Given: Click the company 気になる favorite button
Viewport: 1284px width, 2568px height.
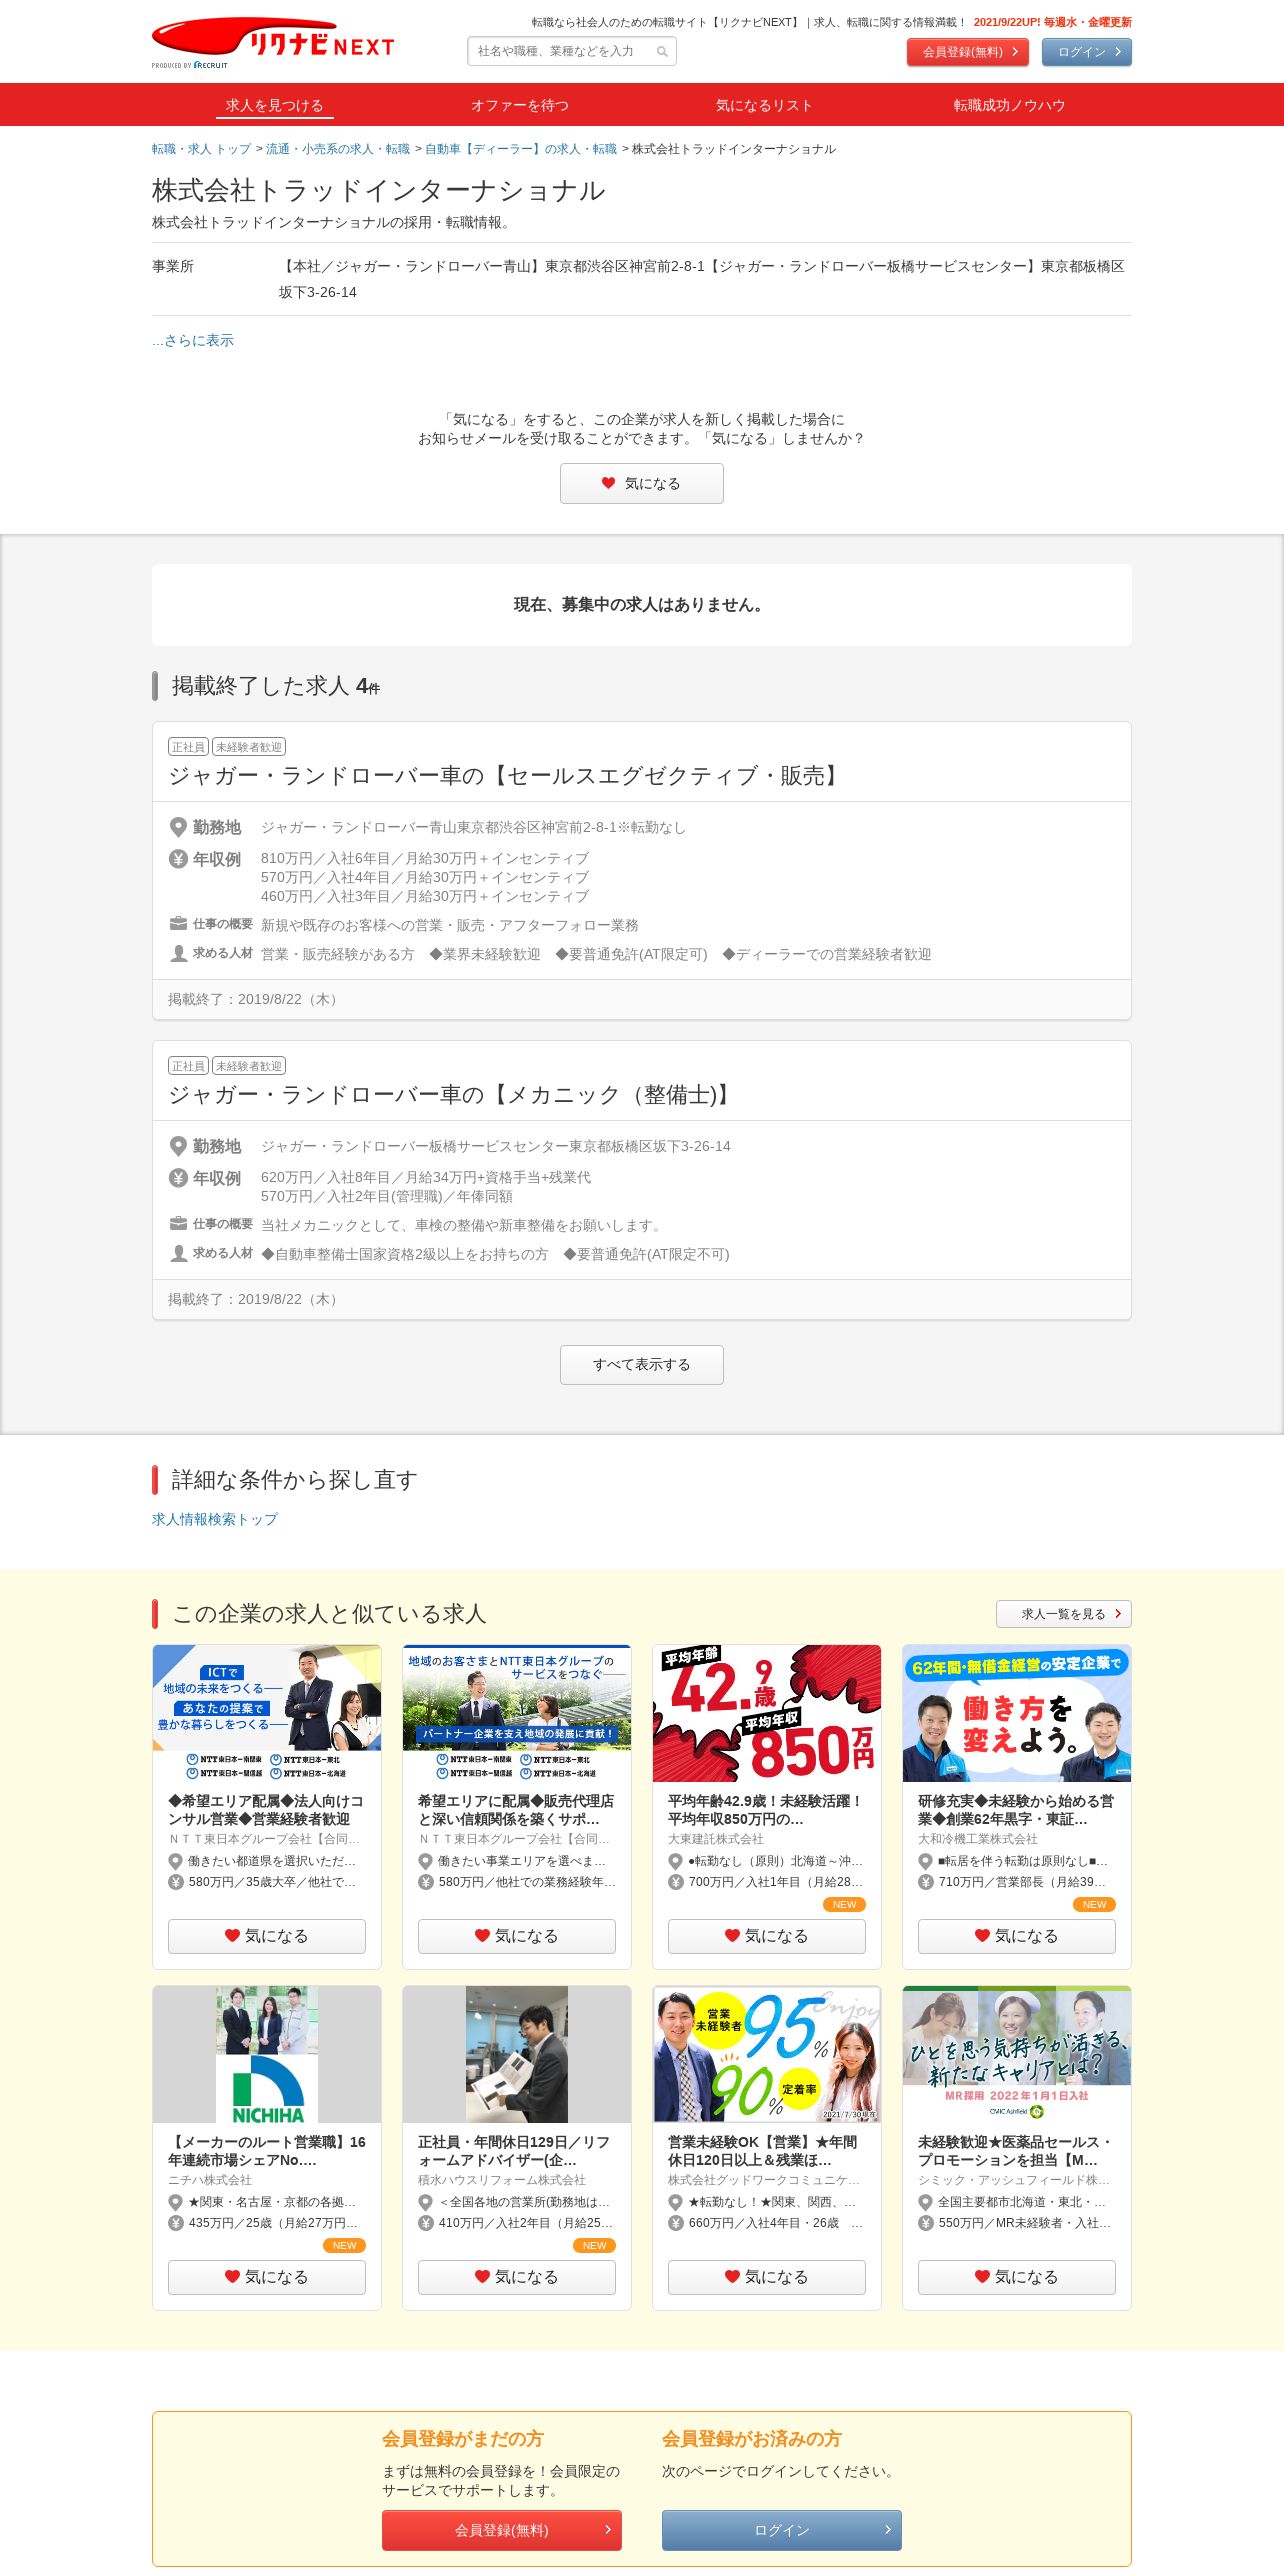Looking at the screenshot, I should tap(642, 483).
